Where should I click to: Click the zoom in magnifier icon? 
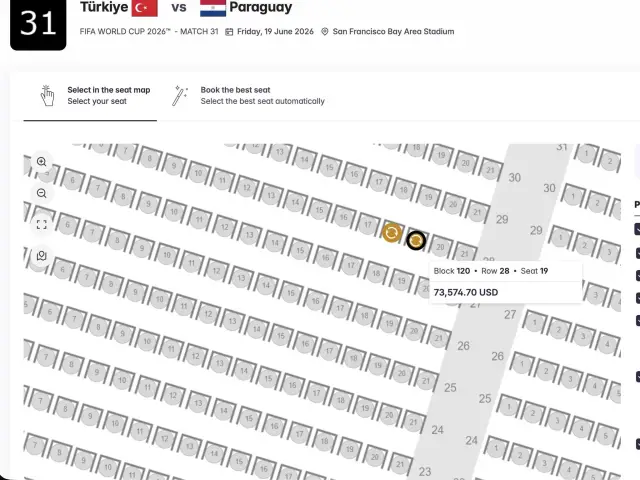coord(42,162)
